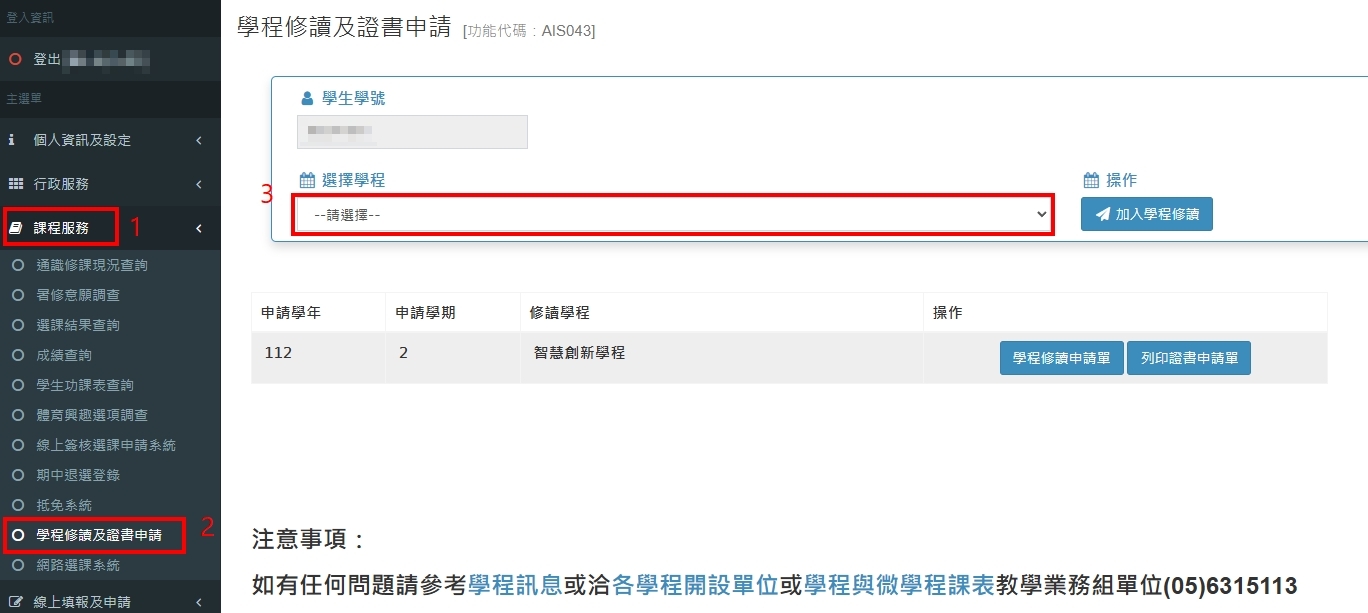Click the info icon beside 個人資訊及設定
Image resolution: width=1368 pixels, height=613 pixels.
click(12, 140)
